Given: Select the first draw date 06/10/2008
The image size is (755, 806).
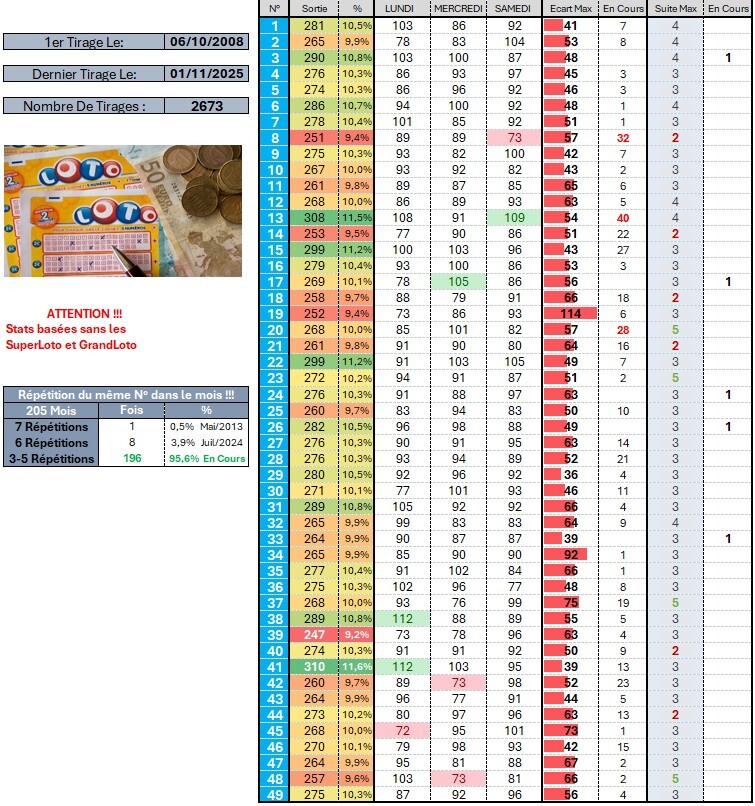Looking at the screenshot, I should point(206,42).
